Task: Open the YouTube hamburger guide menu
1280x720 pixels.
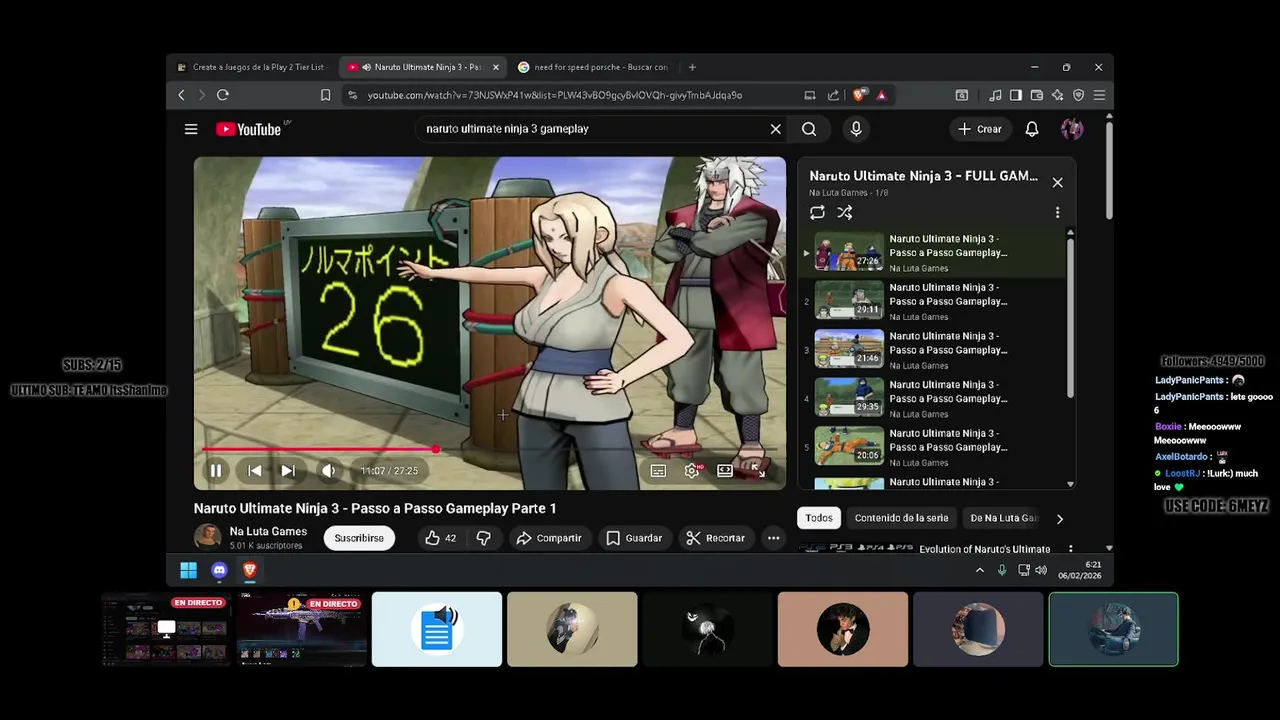Action: (191, 129)
